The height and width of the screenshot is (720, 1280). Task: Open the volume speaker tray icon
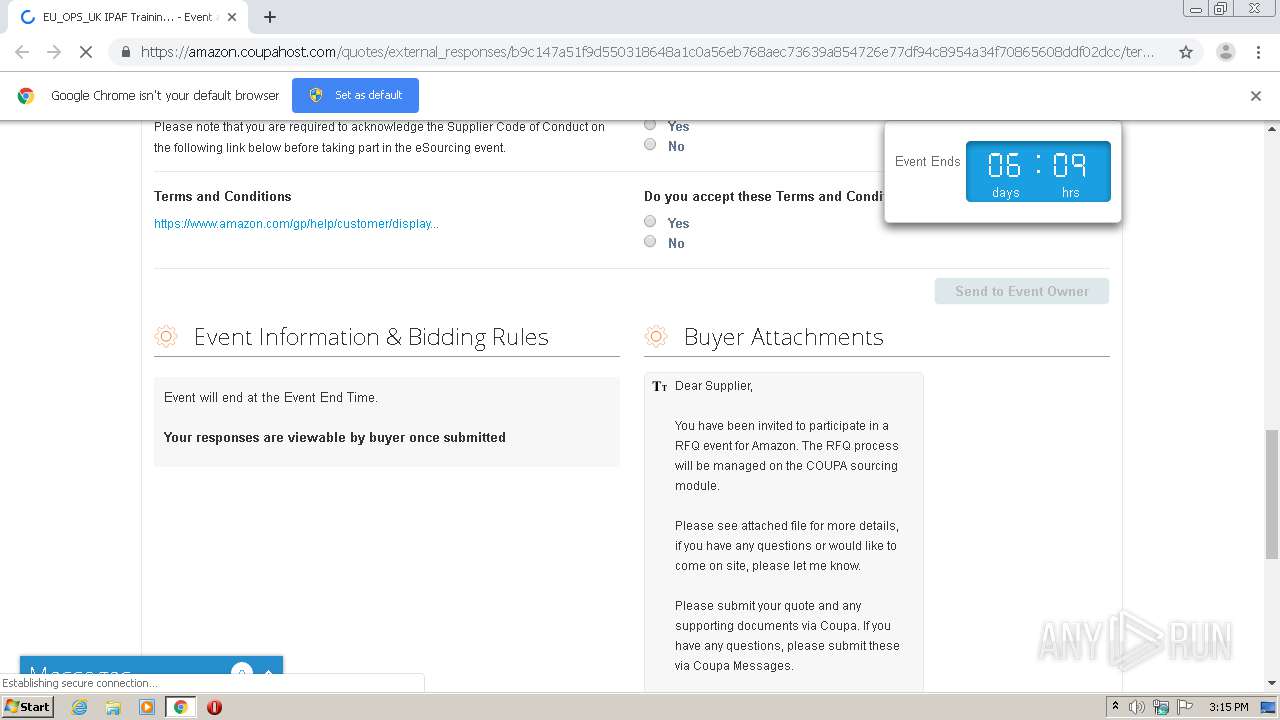[x=1137, y=707]
